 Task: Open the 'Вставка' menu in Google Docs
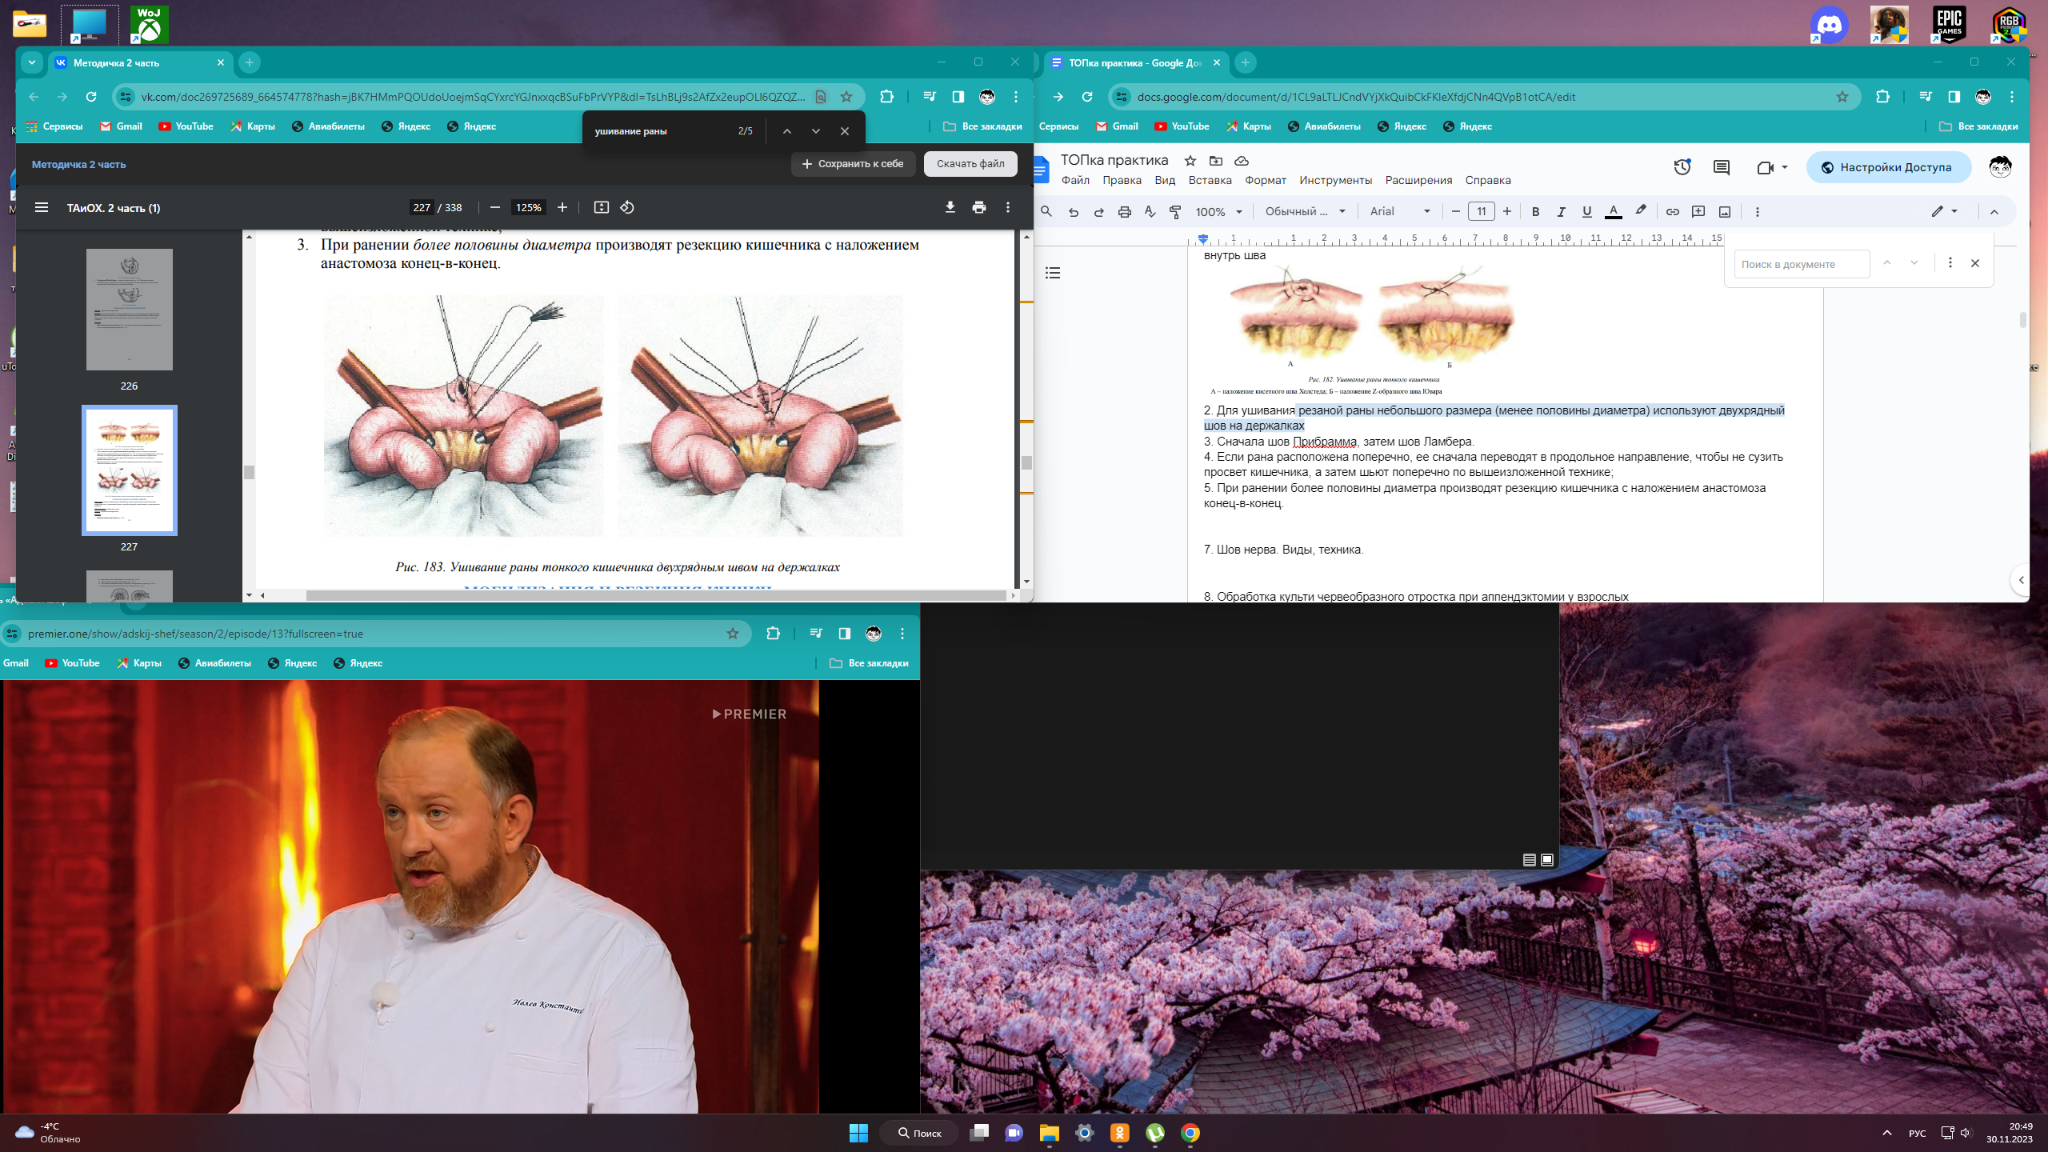click(1210, 180)
